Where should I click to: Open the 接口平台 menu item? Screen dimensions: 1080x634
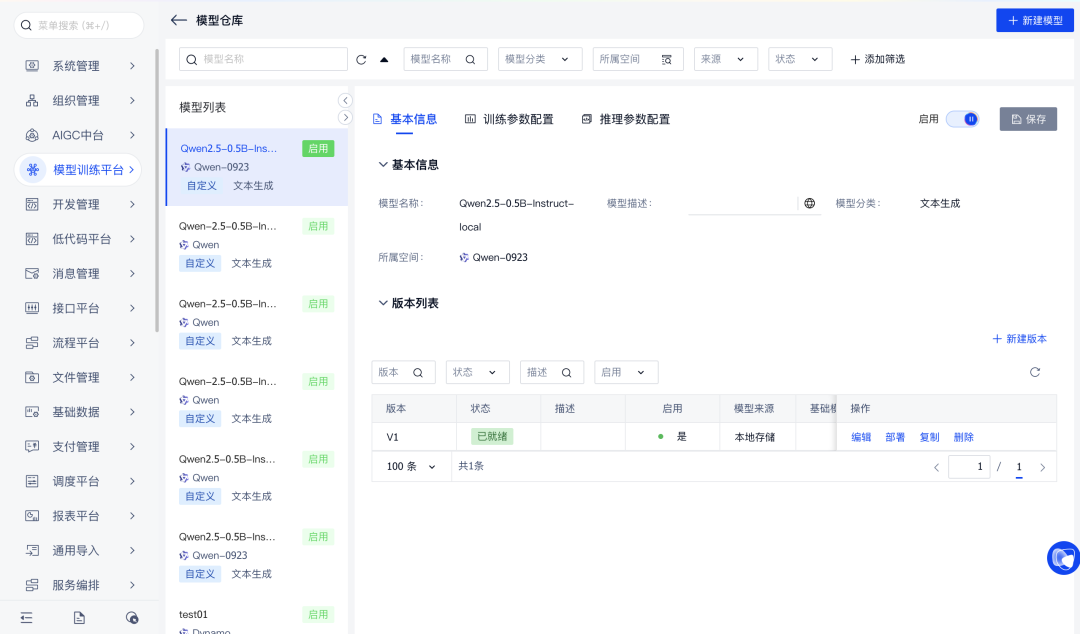(80, 308)
